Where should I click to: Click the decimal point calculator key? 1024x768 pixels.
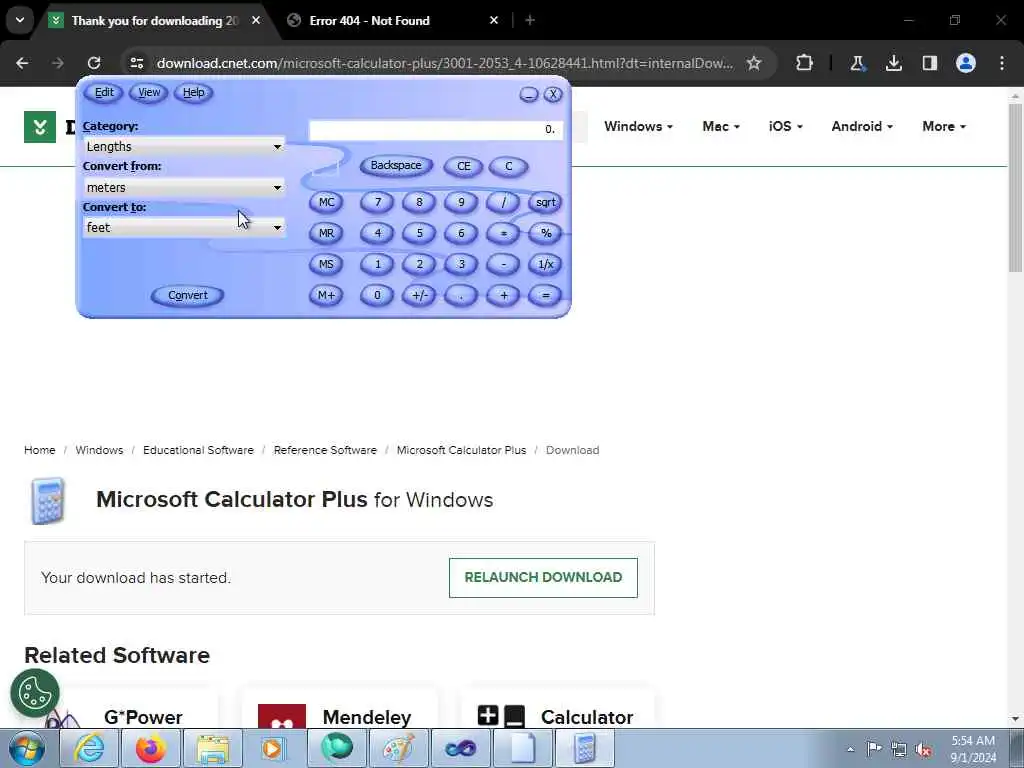[x=461, y=295]
